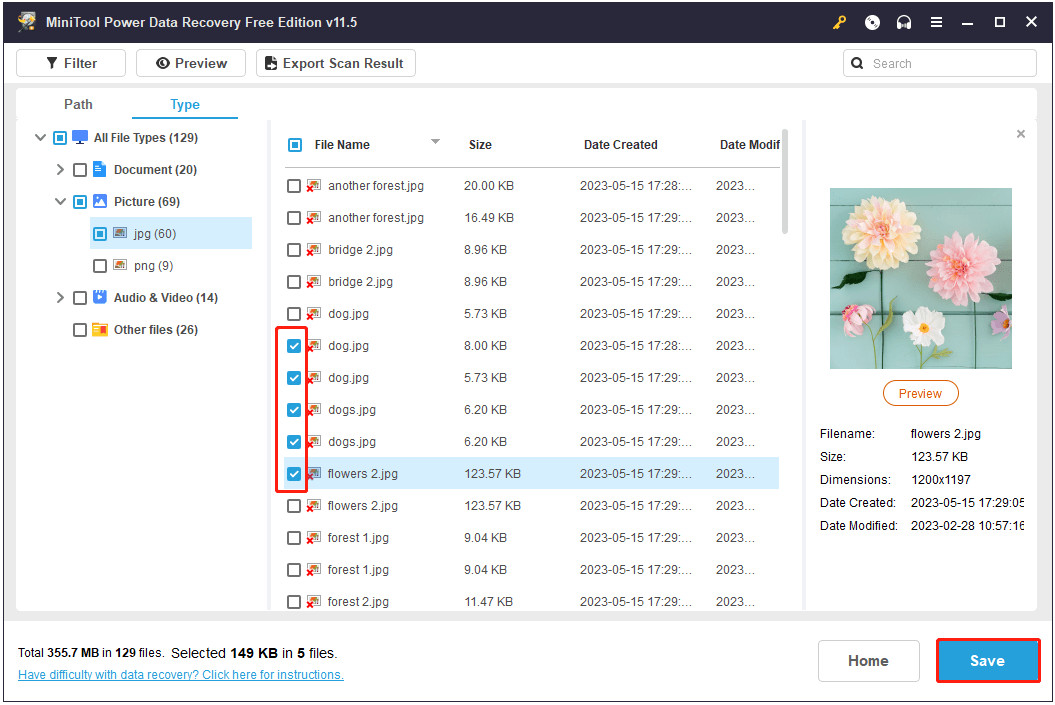Open the data recovery instructions link
Image resolution: width=1055 pixels, height=705 pixels.
point(180,675)
